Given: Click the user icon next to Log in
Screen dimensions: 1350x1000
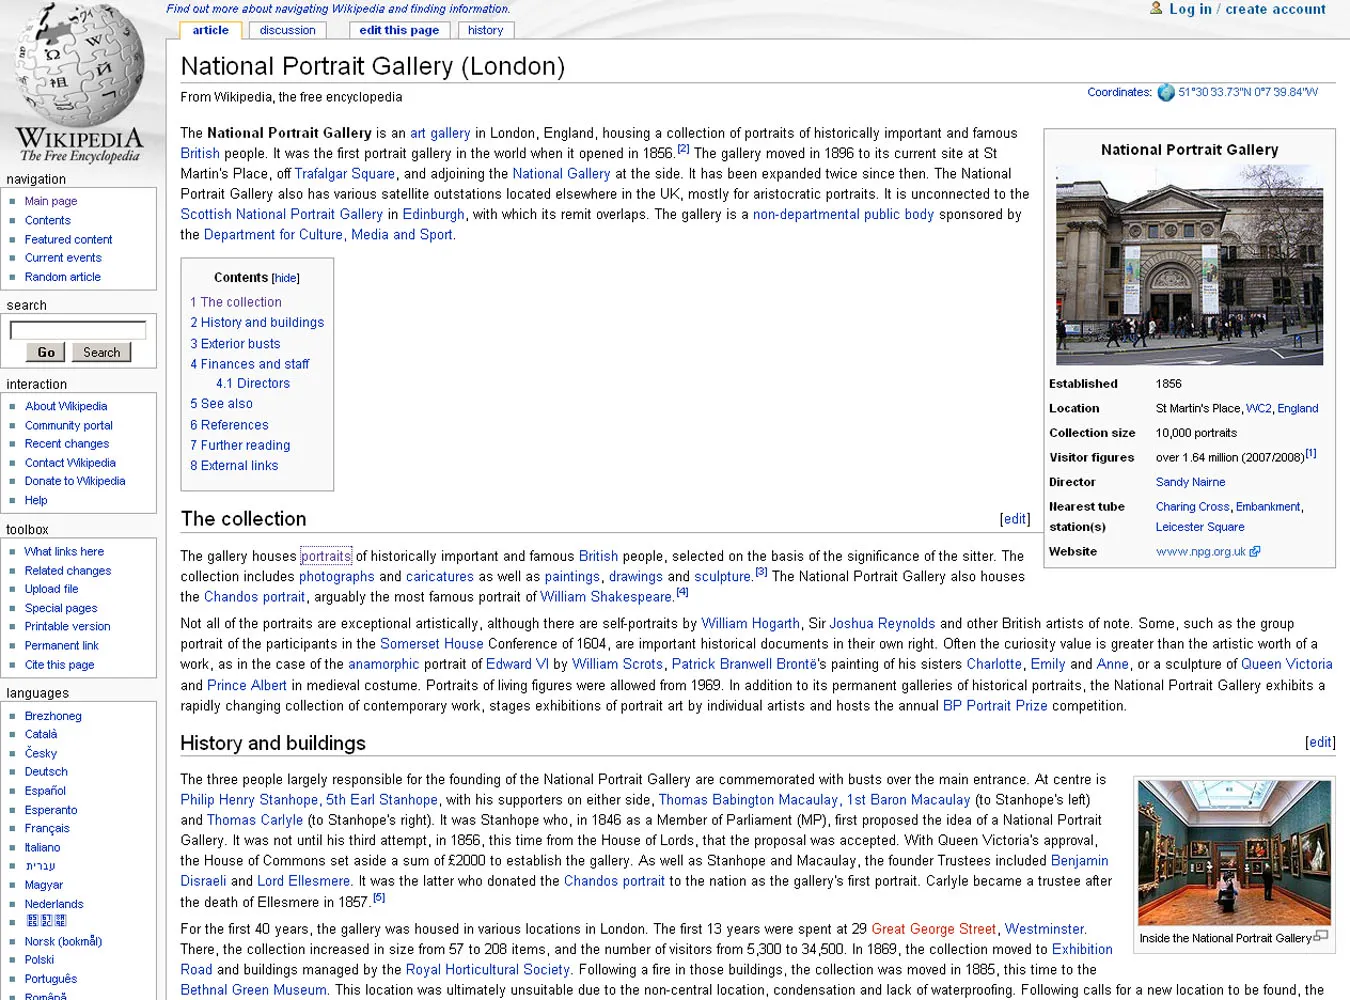Looking at the screenshot, I should point(1155,9).
